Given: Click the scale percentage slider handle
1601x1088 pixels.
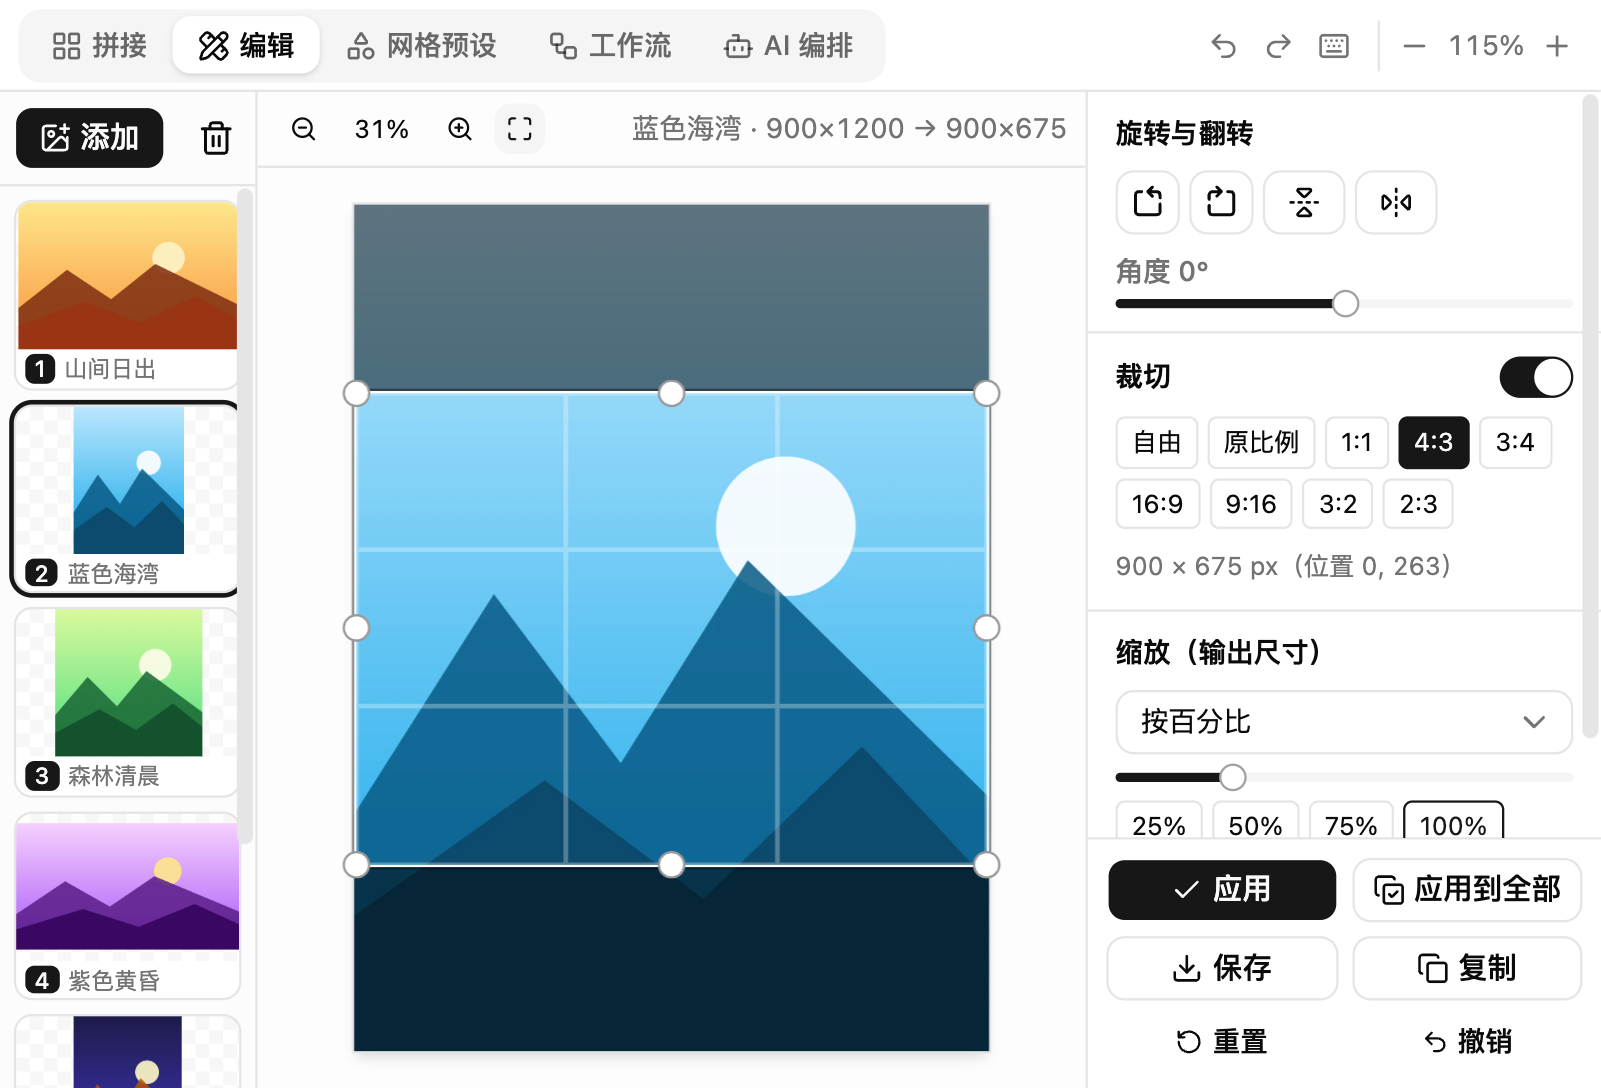Looking at the screenshot, I should pyautogui.click(x=1233, y=777).
